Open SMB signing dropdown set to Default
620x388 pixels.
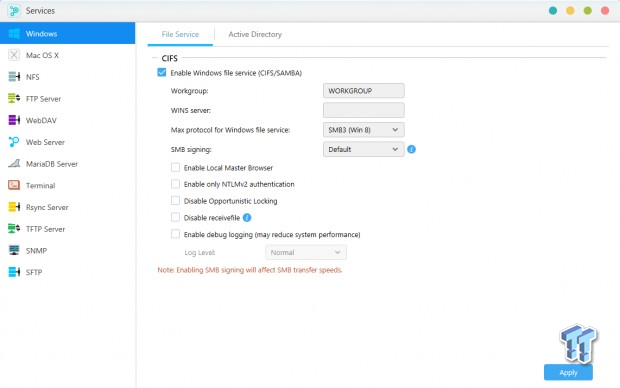coord(364,150)
